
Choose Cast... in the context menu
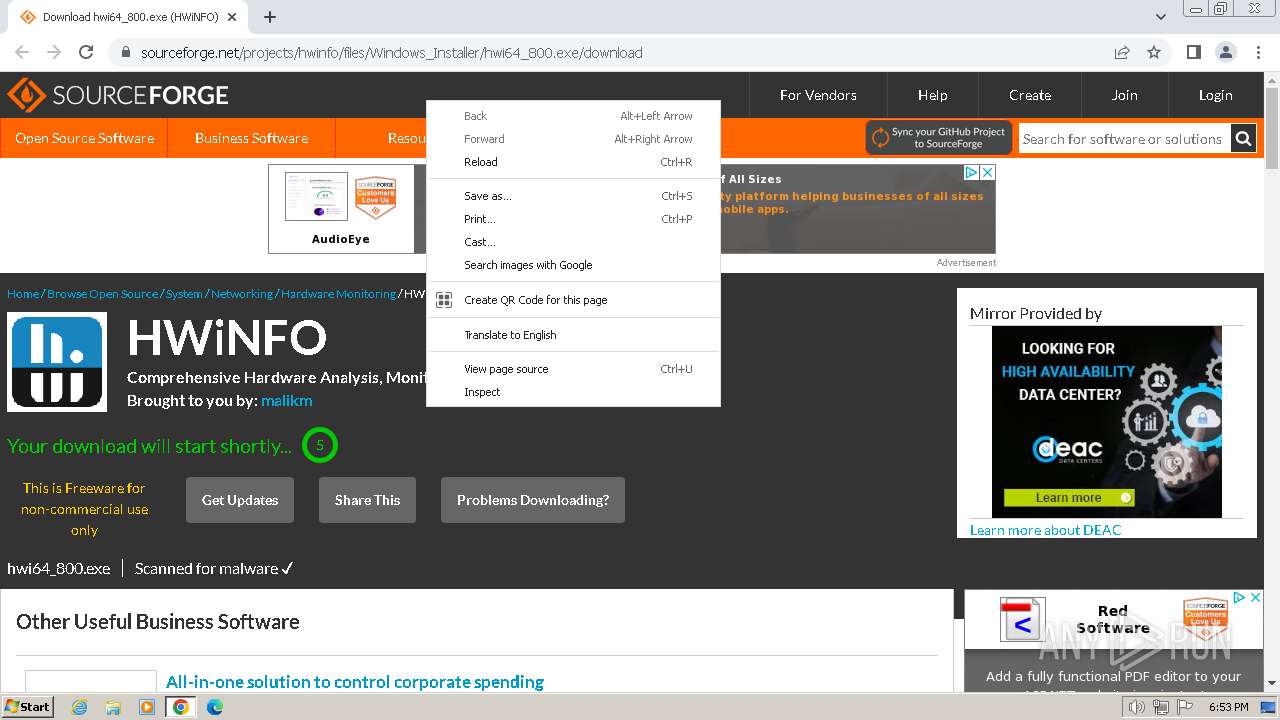click(574, 242)
